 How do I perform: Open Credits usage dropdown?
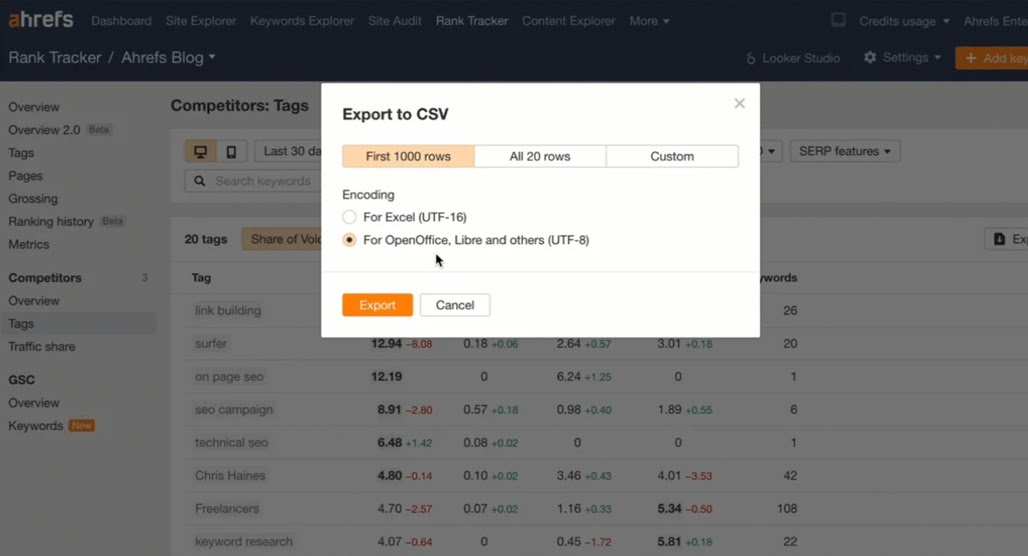(x=904, y=21)
